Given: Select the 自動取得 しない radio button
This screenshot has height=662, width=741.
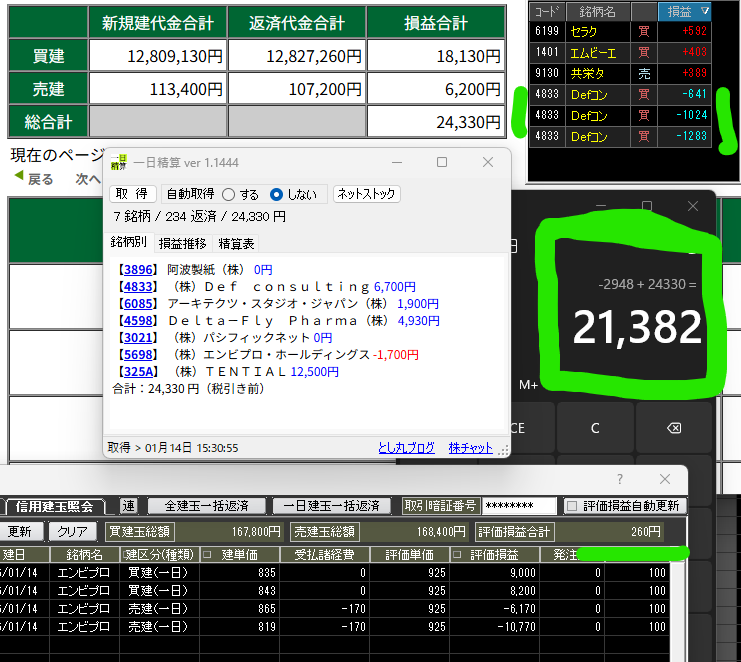Looking at the screenshot, I should [277, 194].
